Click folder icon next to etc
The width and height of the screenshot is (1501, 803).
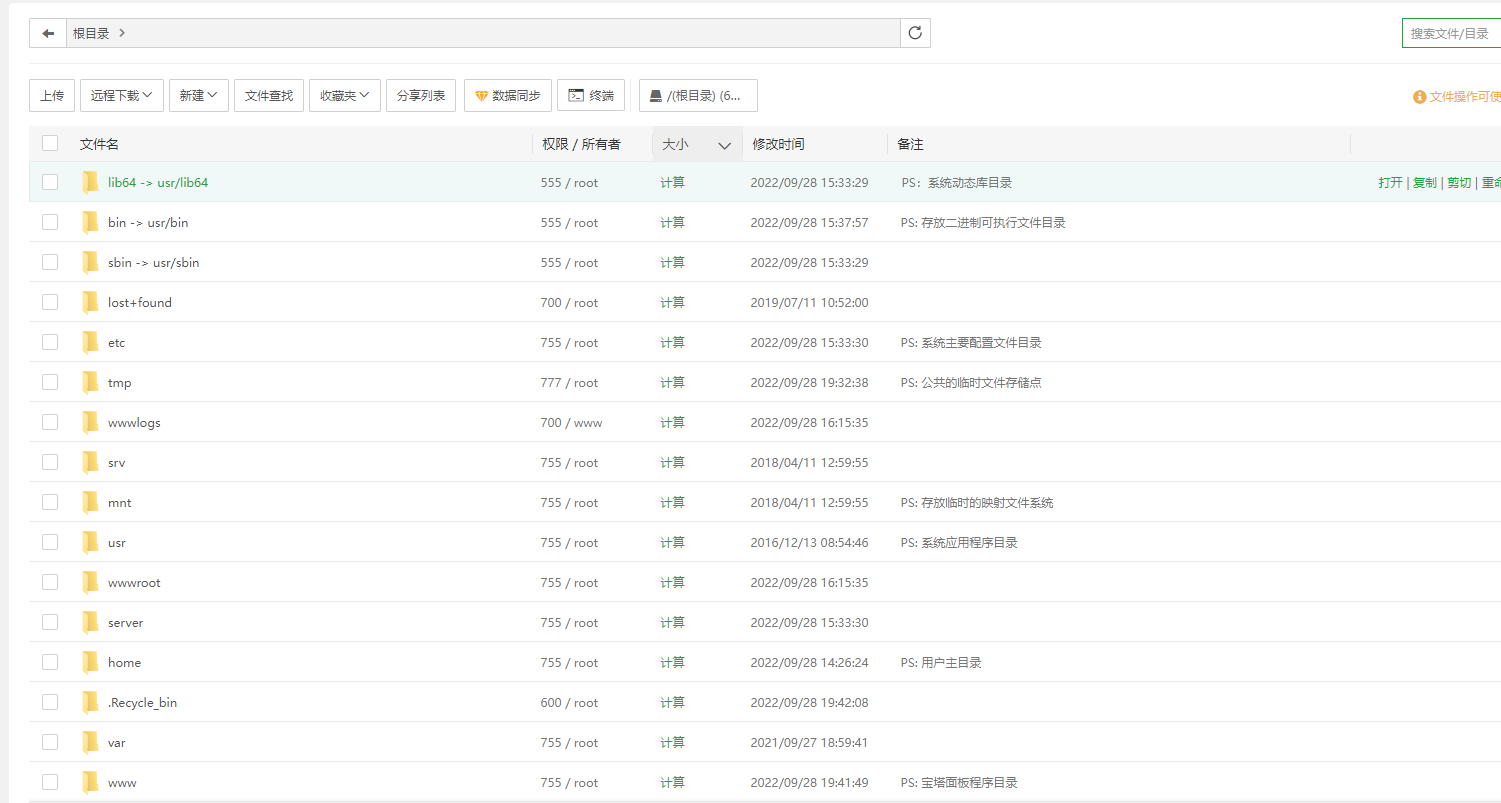click(x=91, y=342)
